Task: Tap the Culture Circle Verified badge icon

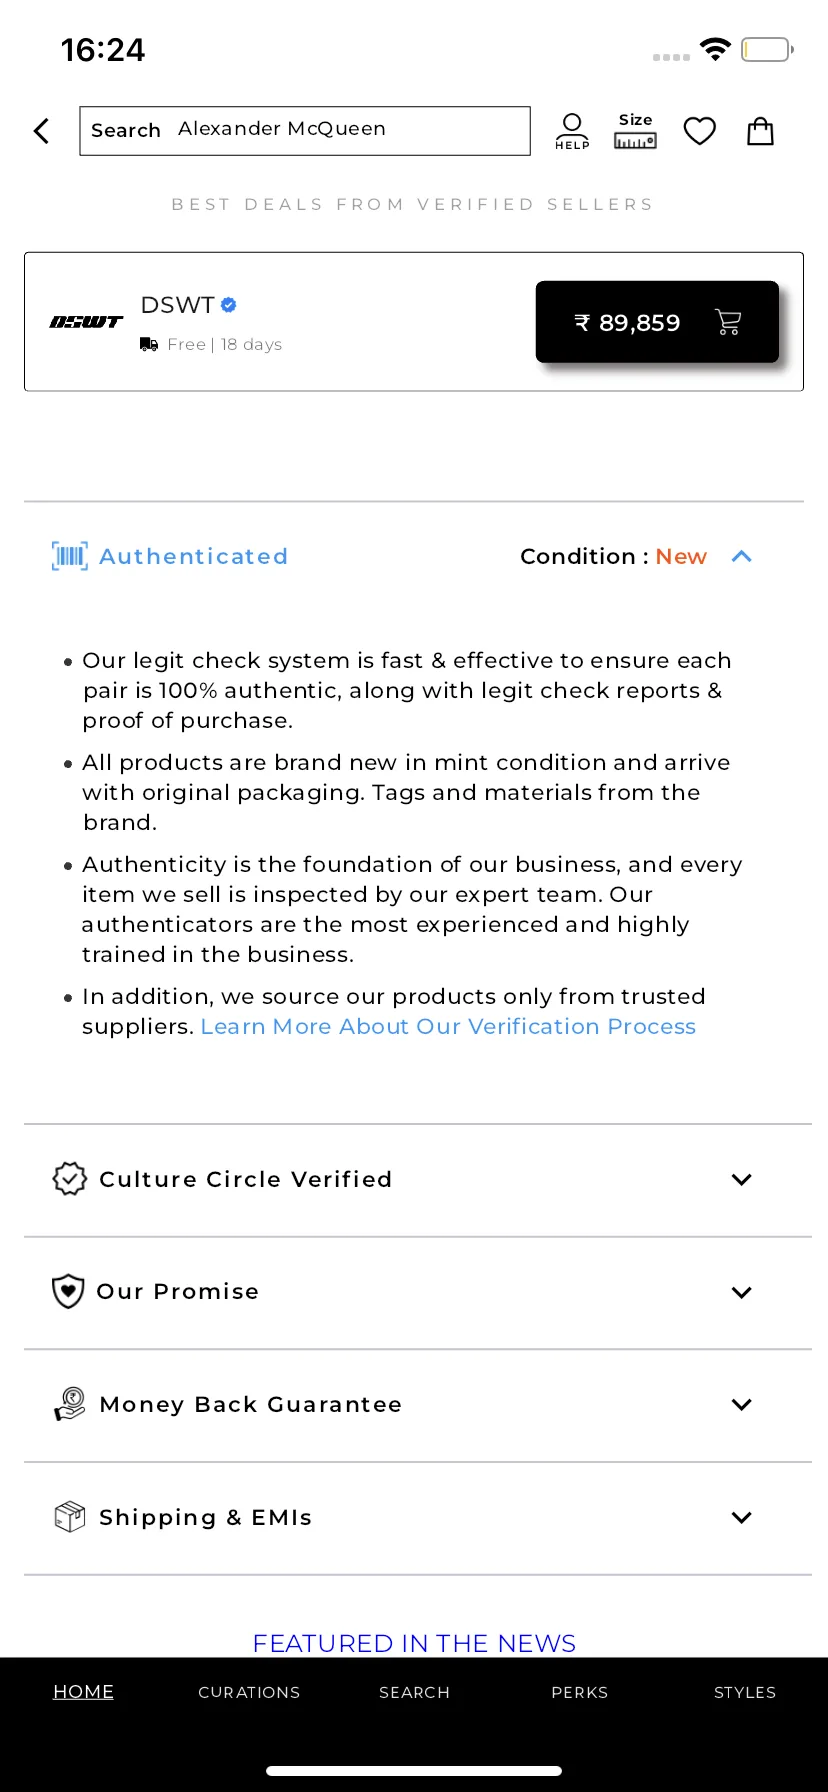Action: click(x=70, y=1179)
